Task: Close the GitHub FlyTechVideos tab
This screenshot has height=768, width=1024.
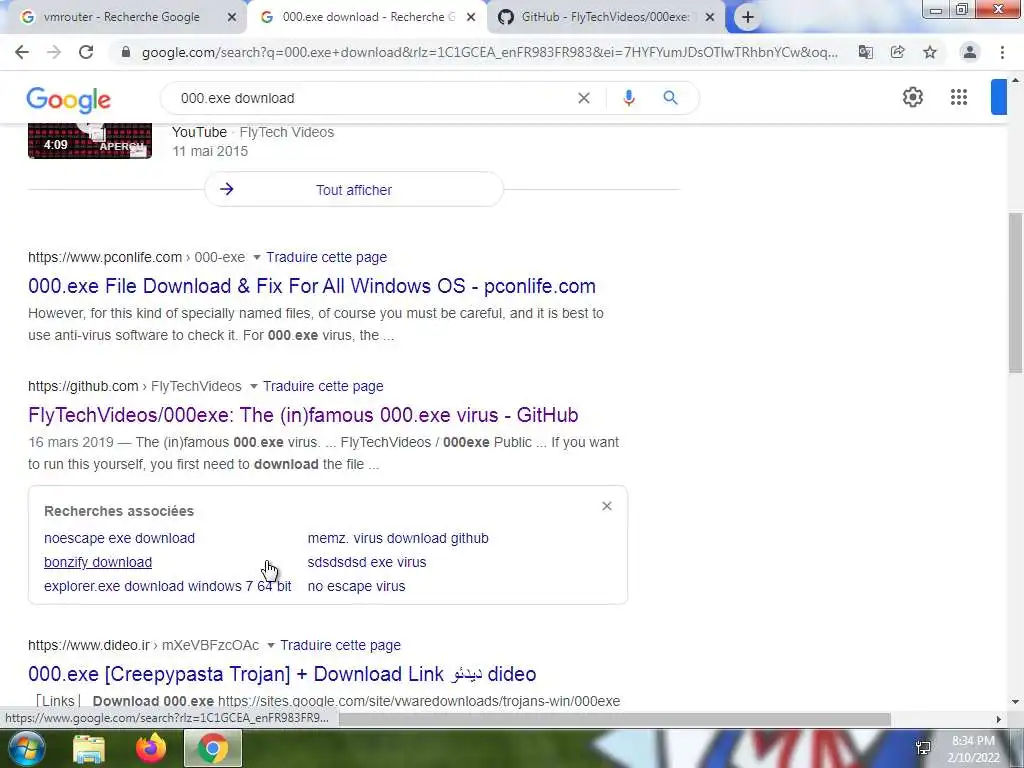Action: click(x=710, y=18)
